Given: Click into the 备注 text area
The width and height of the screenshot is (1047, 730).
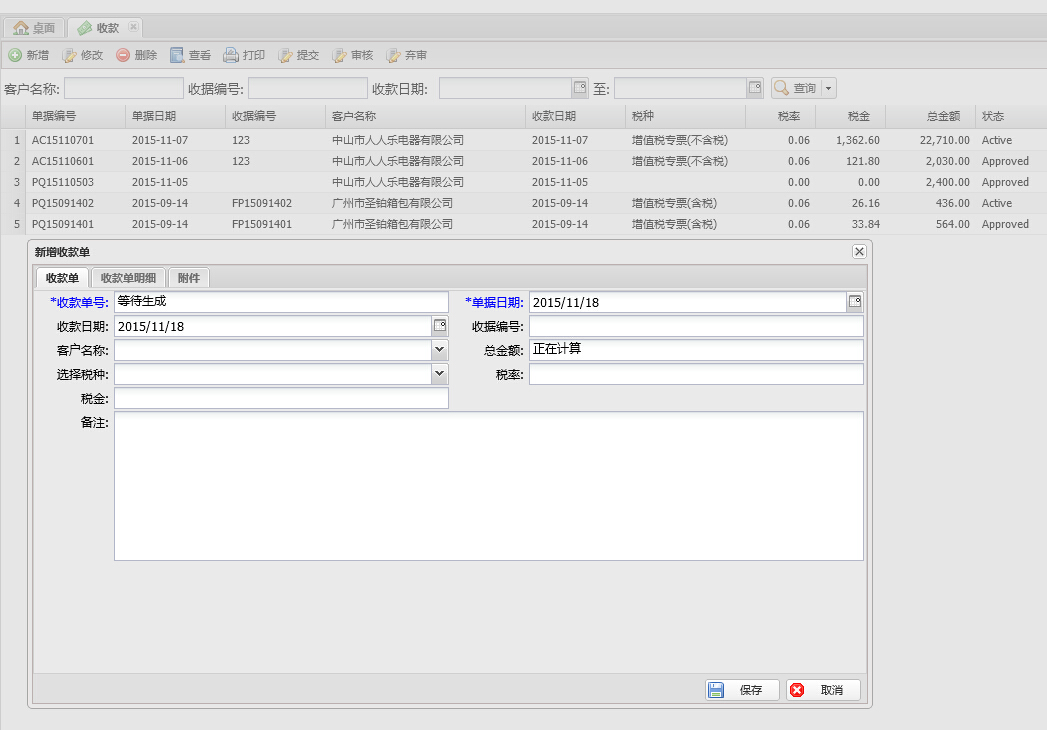Looking at the screenshot, I should (x=488, y=486).
